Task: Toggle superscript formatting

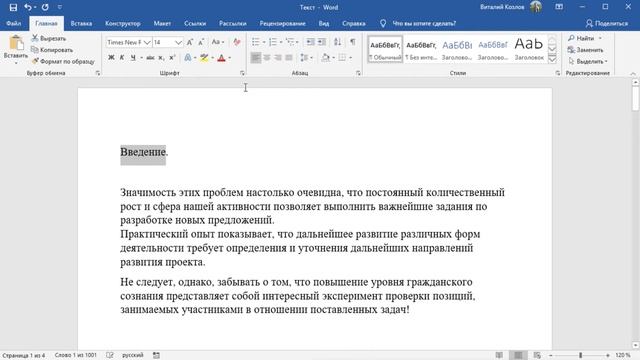Action: (172, 58)
